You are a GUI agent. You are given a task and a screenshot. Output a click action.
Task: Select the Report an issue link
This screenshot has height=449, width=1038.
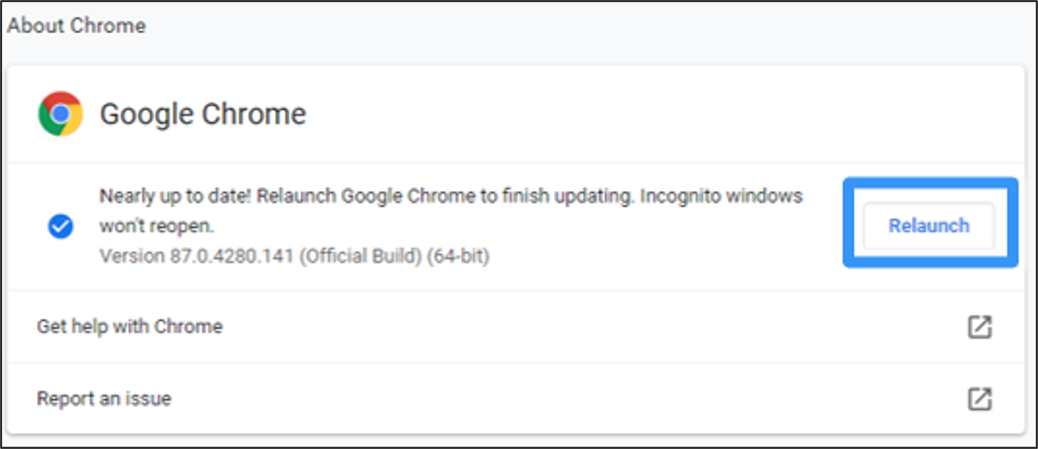104,398
